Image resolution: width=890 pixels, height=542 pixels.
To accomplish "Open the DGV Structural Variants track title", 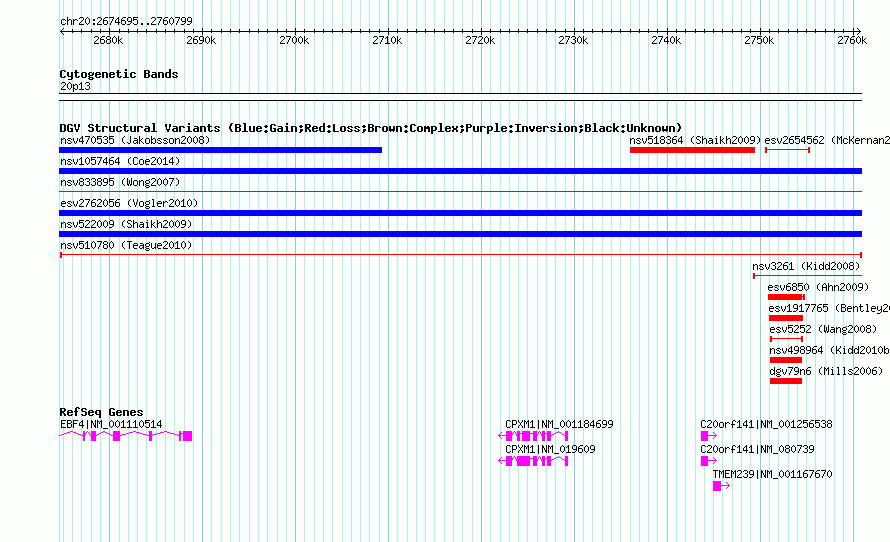I will (371, 128).
